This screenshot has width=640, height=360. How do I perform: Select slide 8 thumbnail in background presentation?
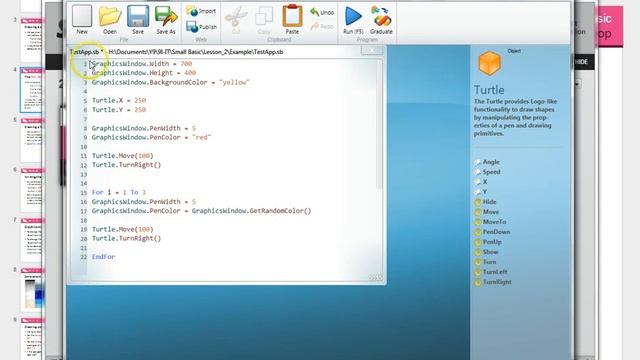[31, 289]
